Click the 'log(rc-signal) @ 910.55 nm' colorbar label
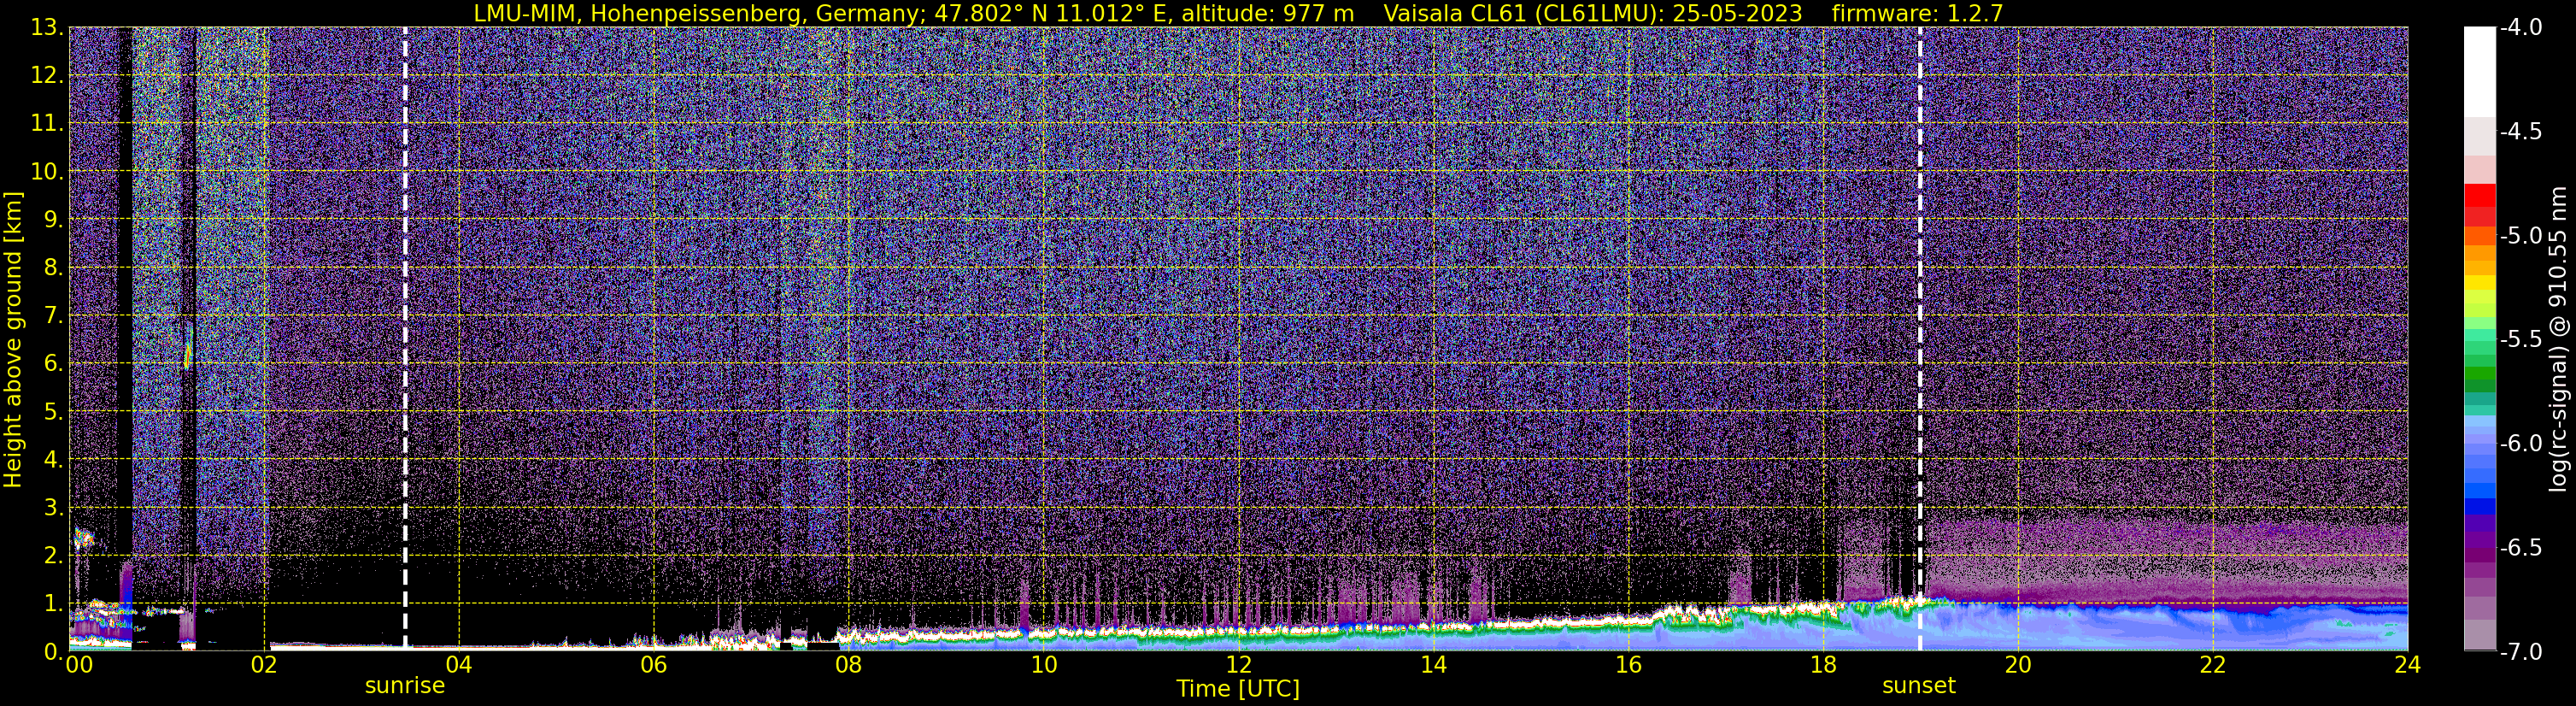 (2558, 339)
